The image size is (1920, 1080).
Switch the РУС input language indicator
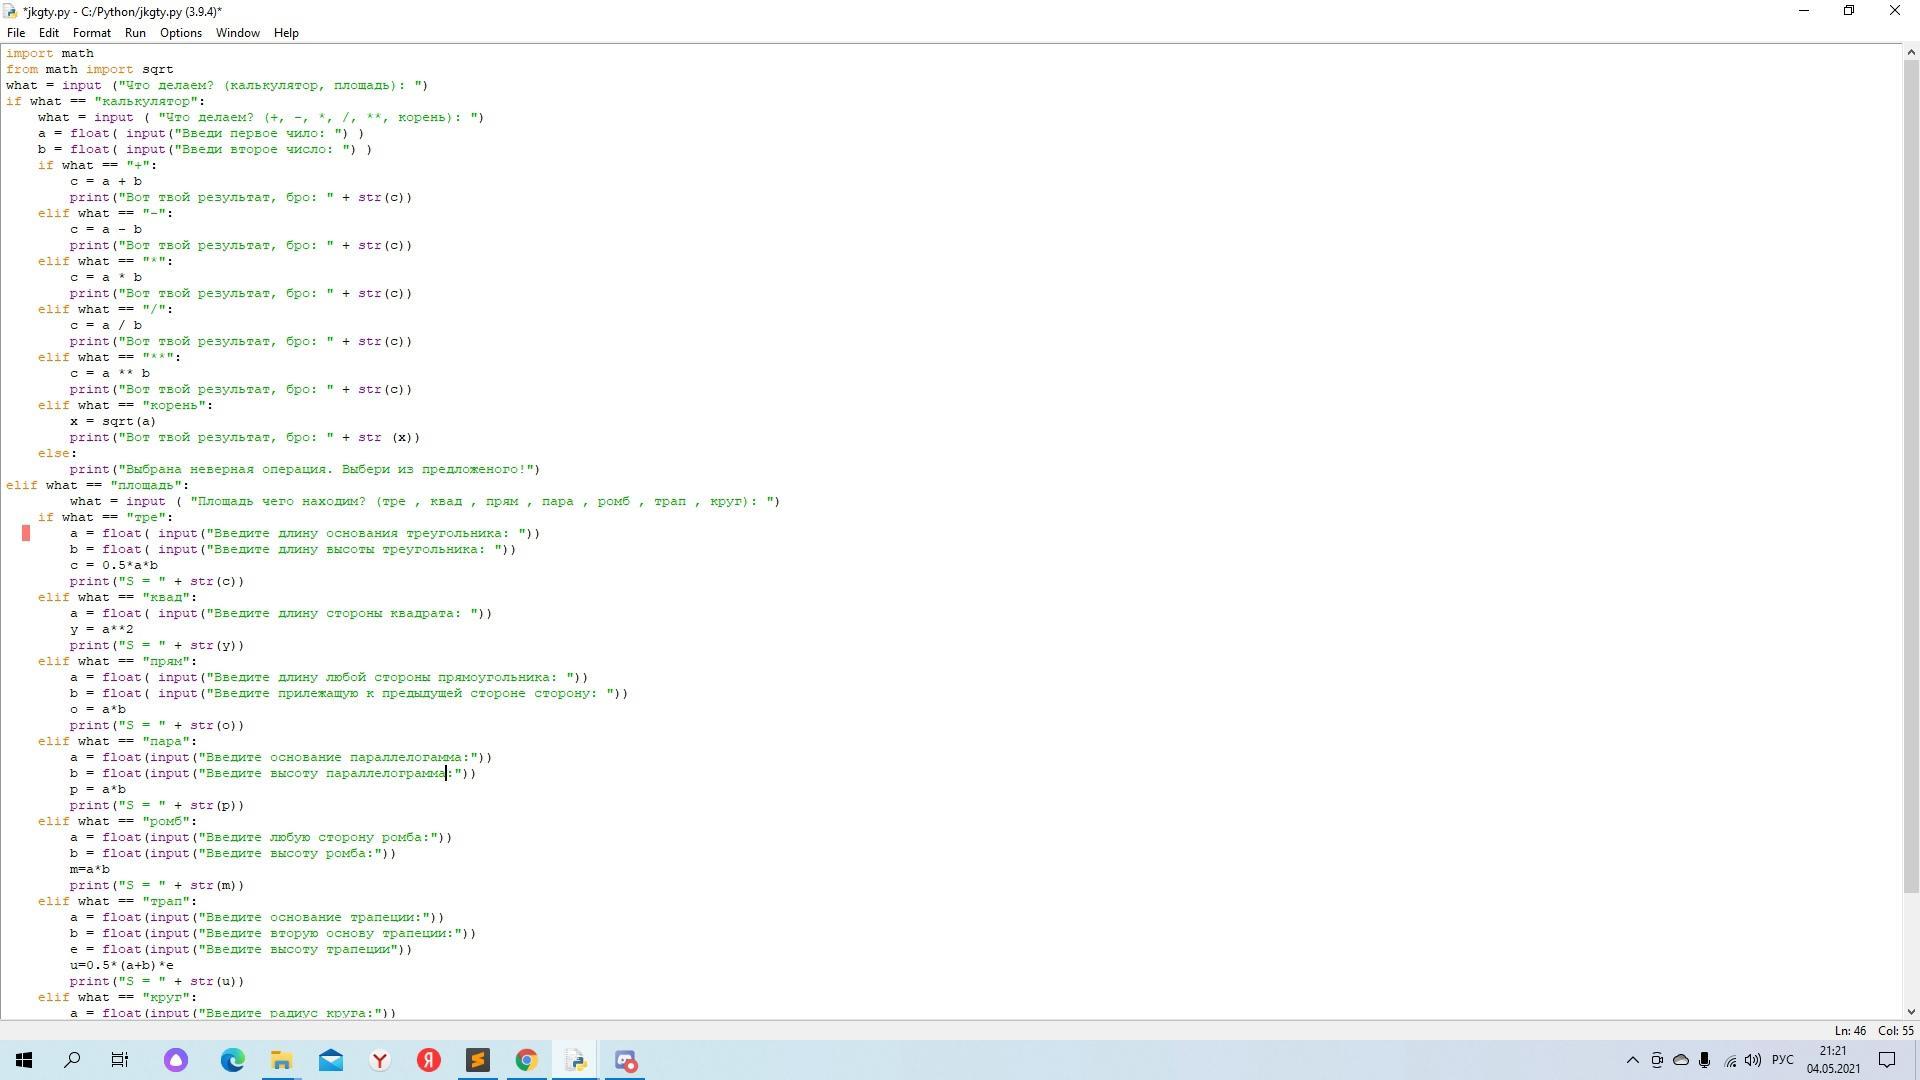pyautogui.click(x=1782, y=1060)
